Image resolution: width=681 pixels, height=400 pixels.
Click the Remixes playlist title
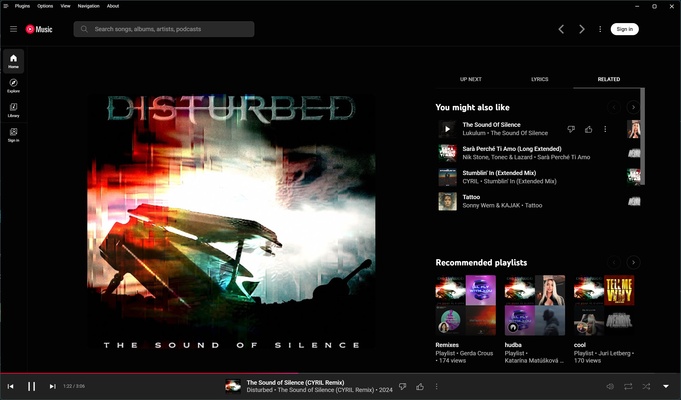click(447, 345)
